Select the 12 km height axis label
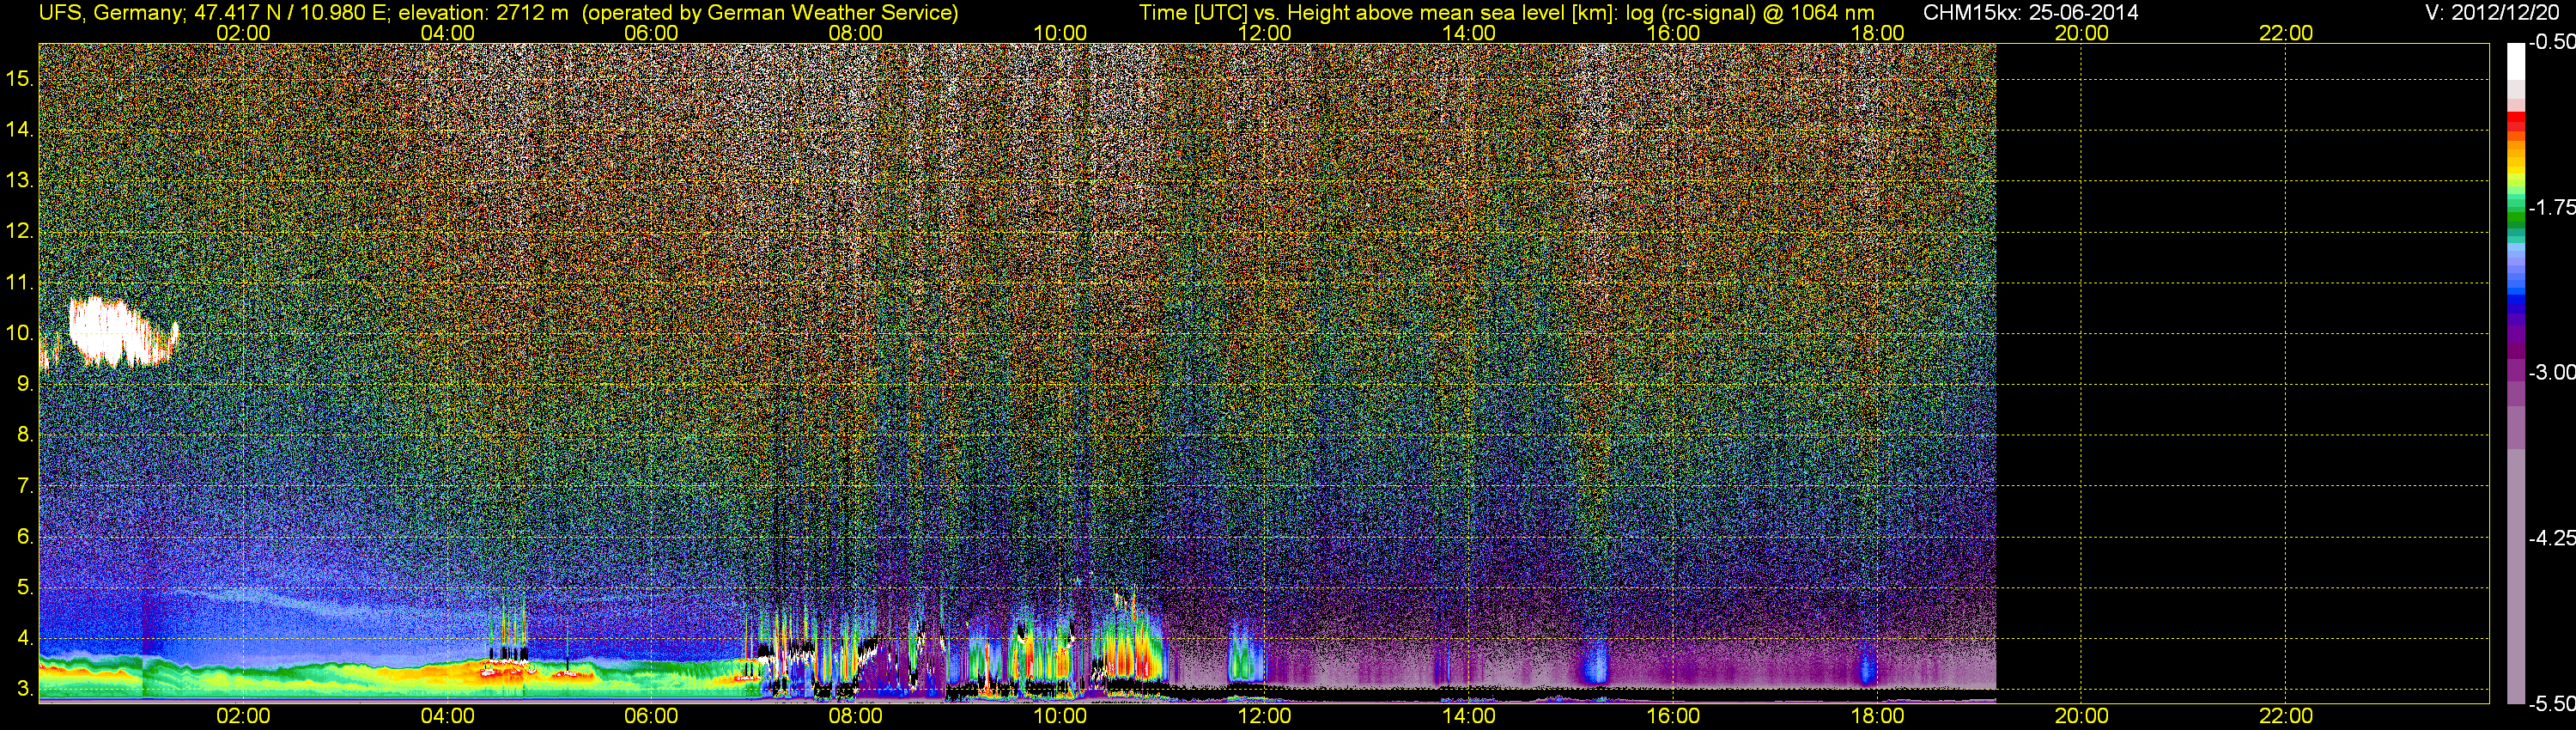 [20, 231]
